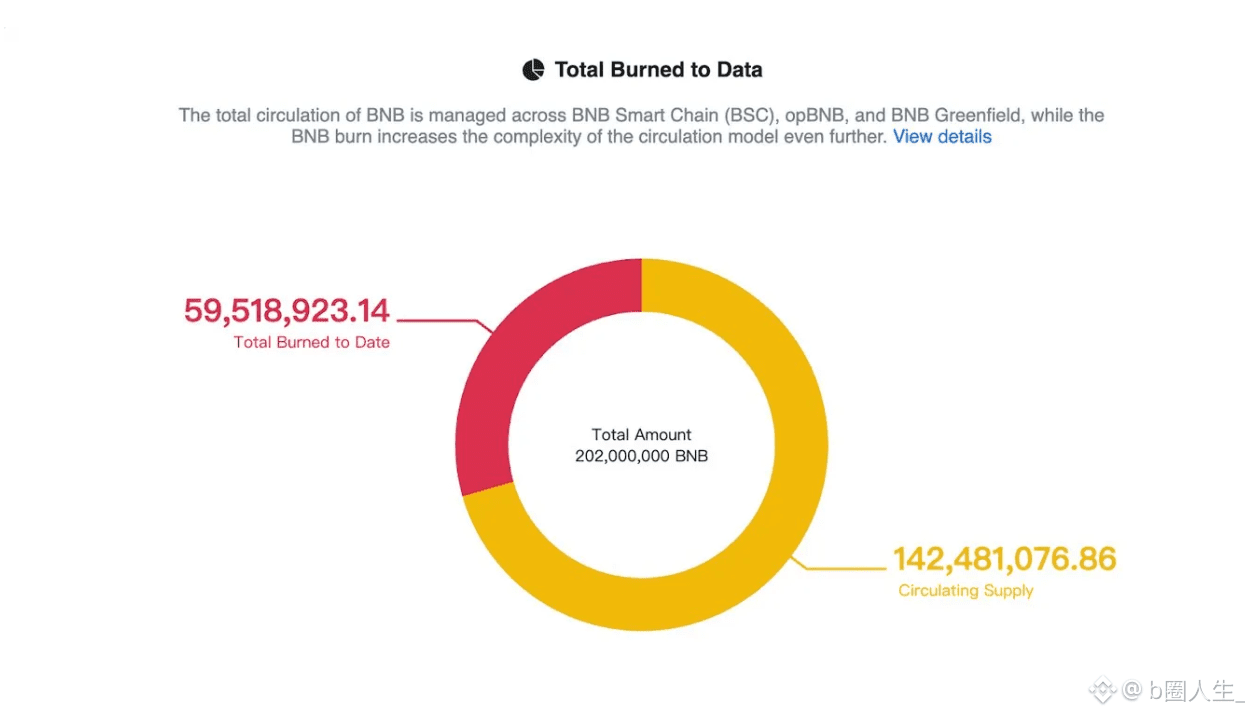The height and width of the screenshot is (716, 1253).
Task: Click the Total Burned to Date label
Action: 312,342
